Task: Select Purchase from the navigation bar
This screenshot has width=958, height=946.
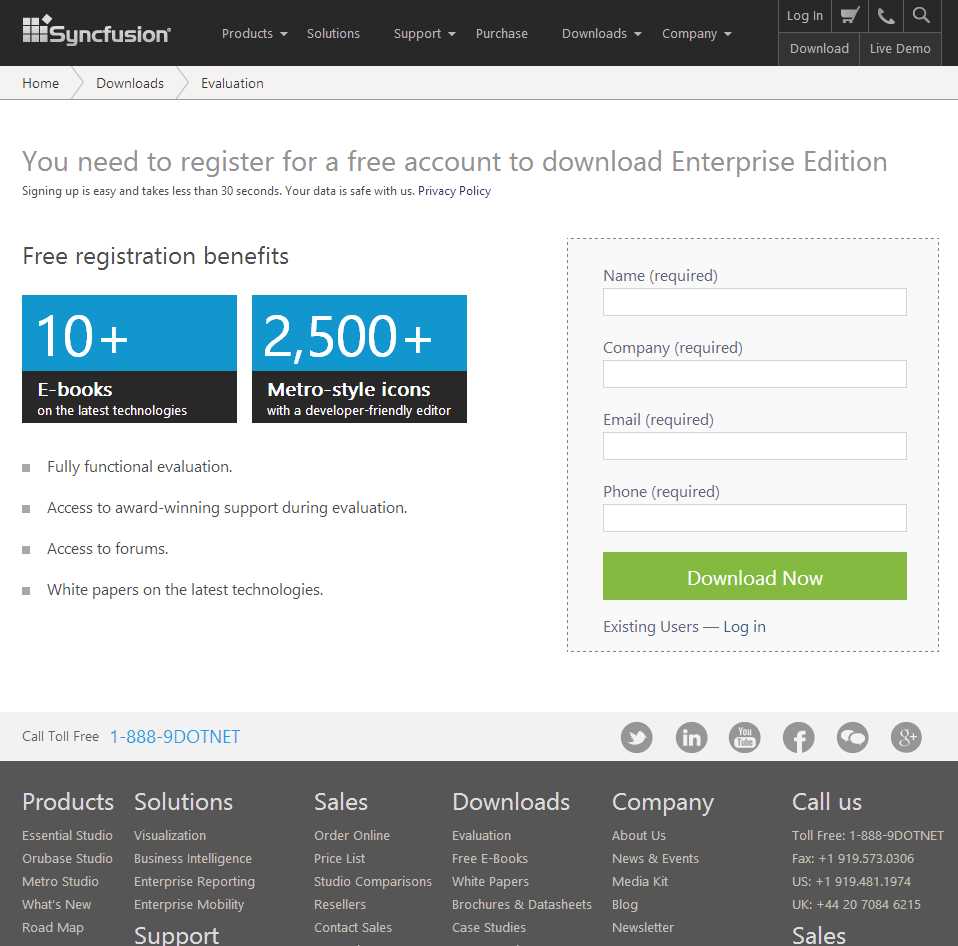Action: point(501,33)
